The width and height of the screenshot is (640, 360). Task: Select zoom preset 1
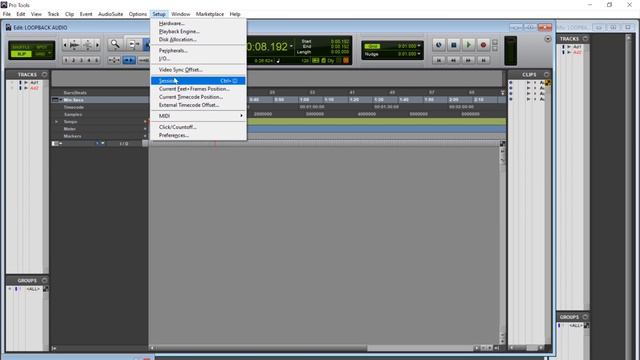point(66,60)
